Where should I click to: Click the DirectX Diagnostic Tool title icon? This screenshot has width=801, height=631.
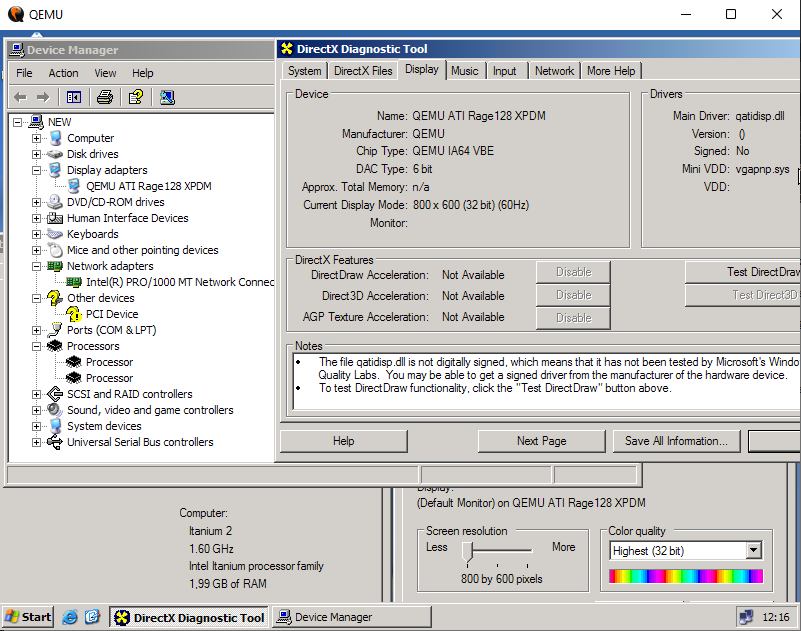(x=287, y=49)
